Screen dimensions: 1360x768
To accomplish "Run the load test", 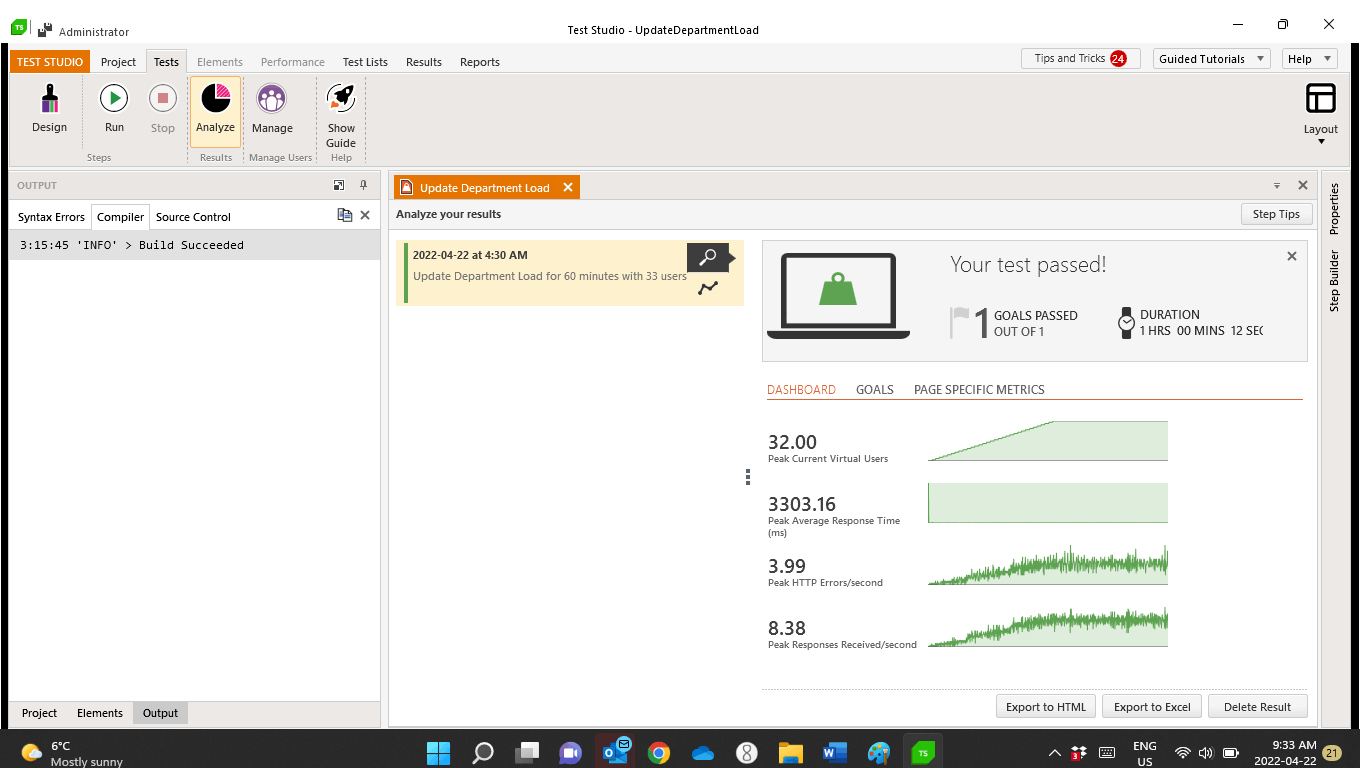I will point(114,109).
